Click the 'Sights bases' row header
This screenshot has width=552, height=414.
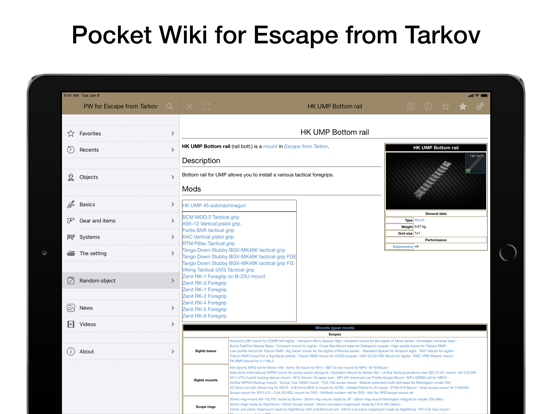click(206, 351)
